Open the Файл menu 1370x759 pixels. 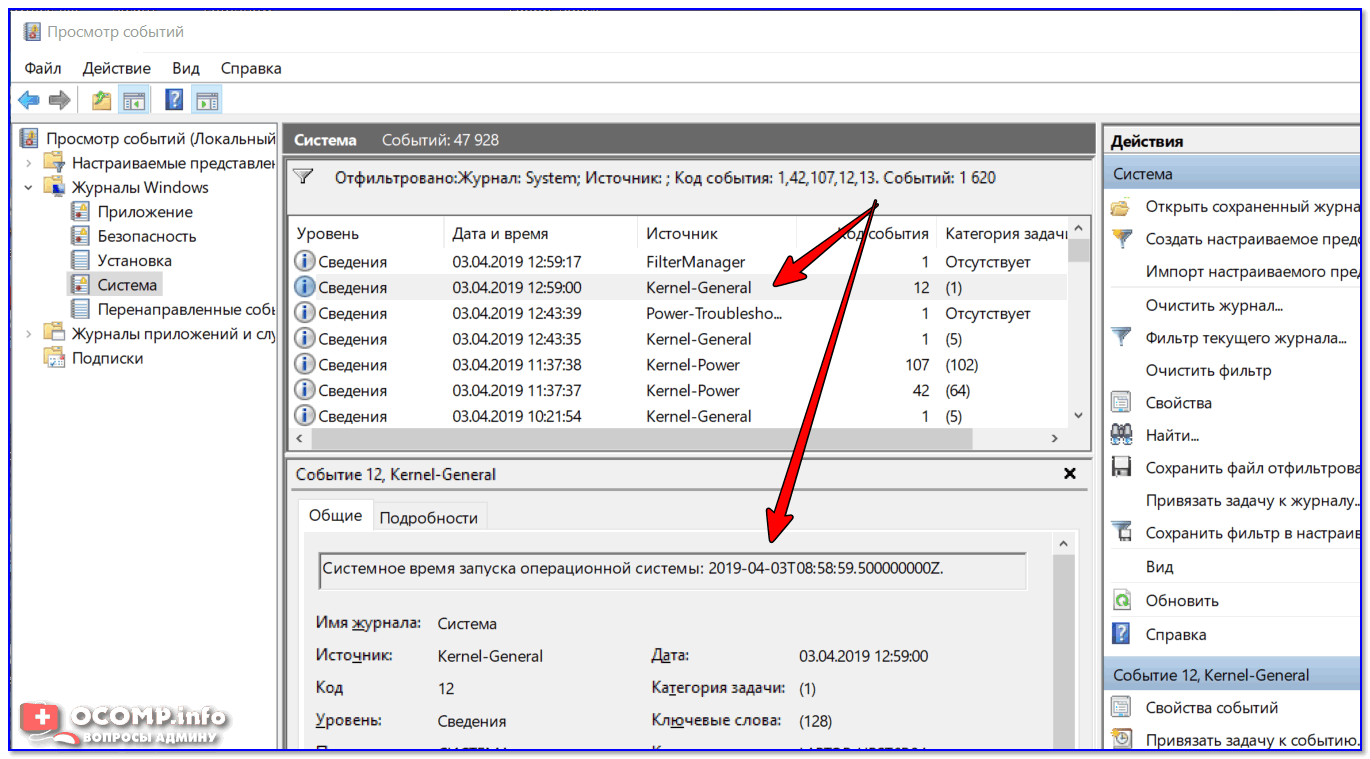point(43,68)
